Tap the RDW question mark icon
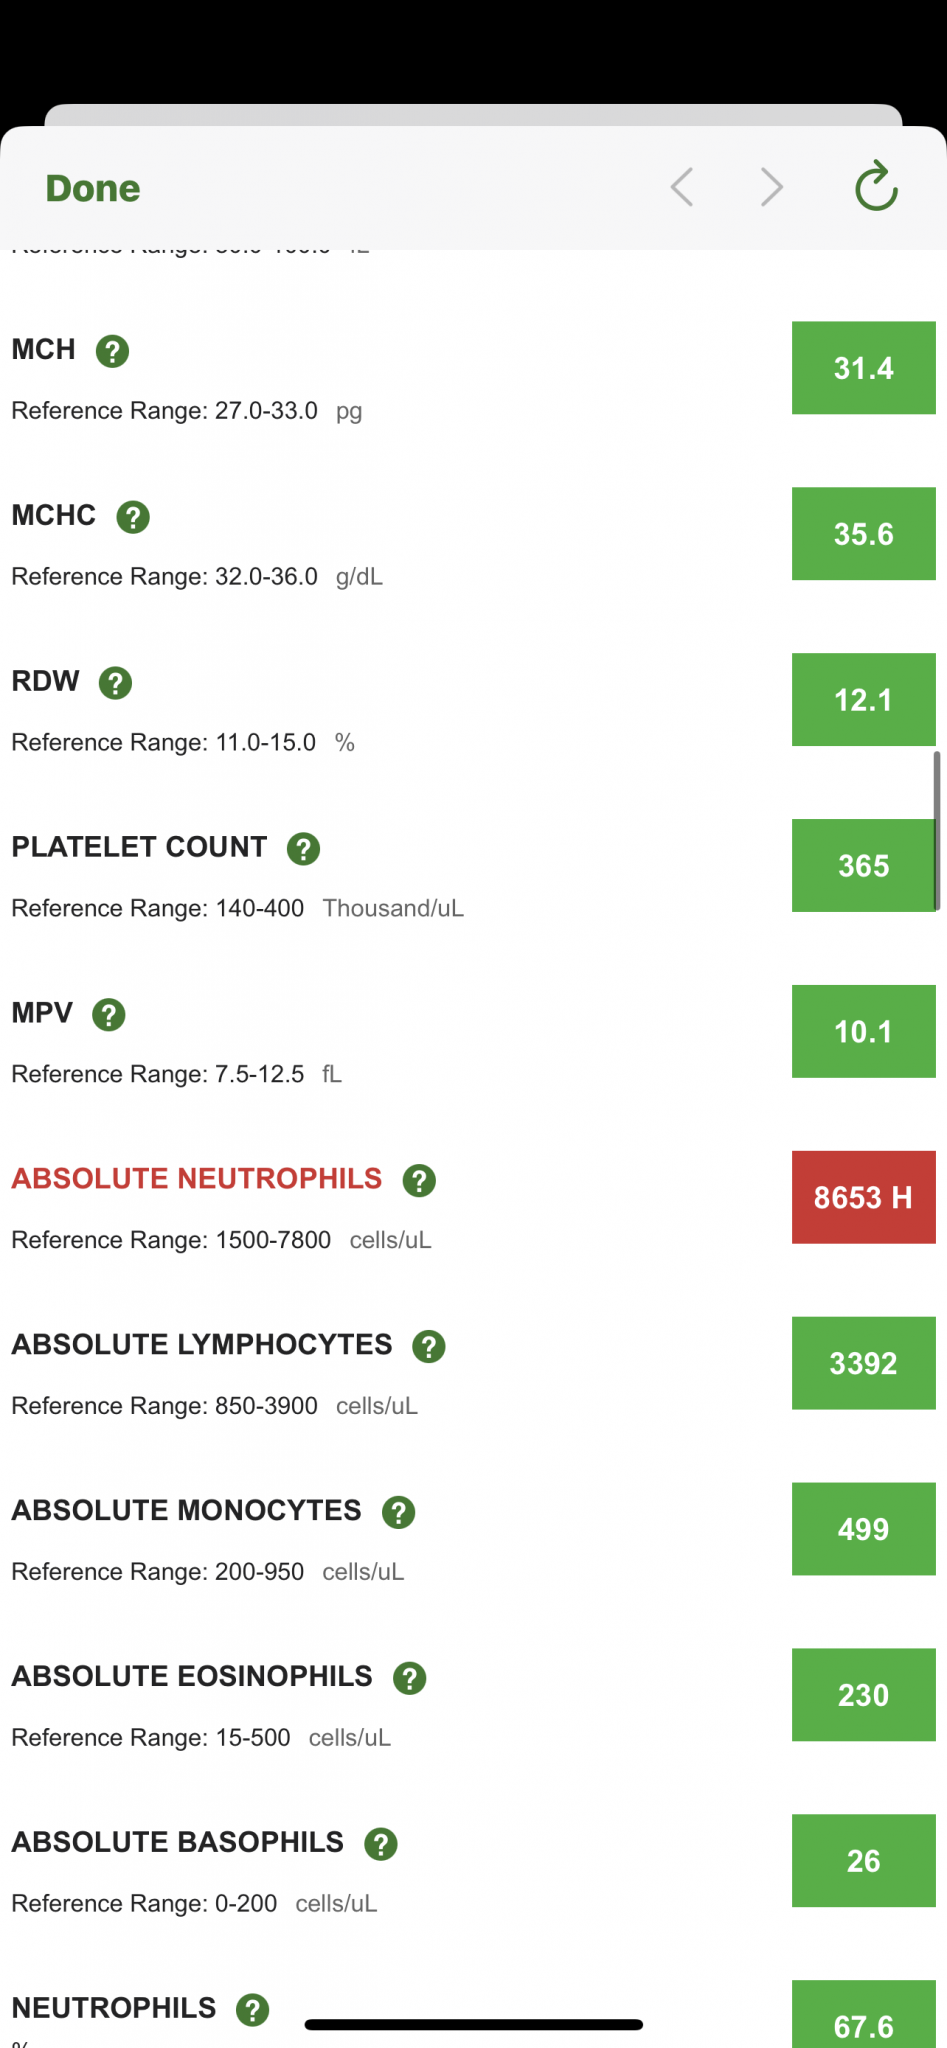Viewport: 947px width, 2048px height. pos(115,683)
